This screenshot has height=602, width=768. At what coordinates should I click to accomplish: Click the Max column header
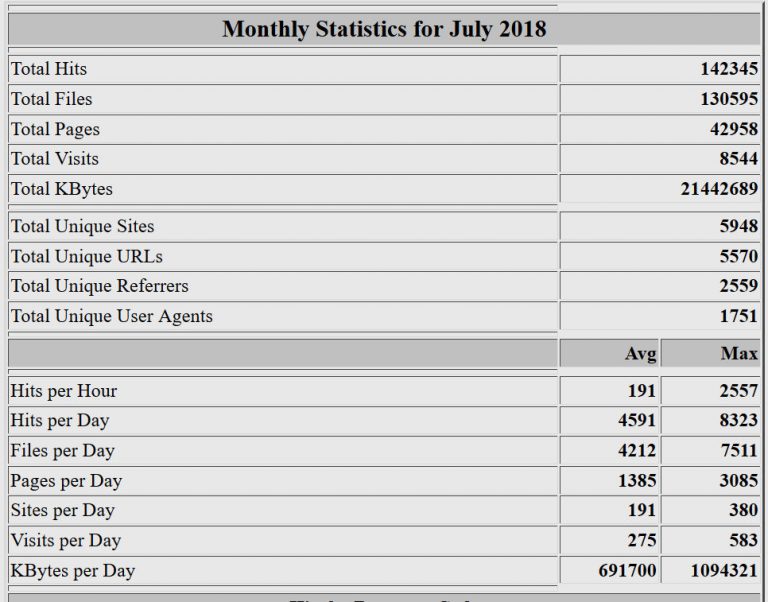(x=738, y=353)
